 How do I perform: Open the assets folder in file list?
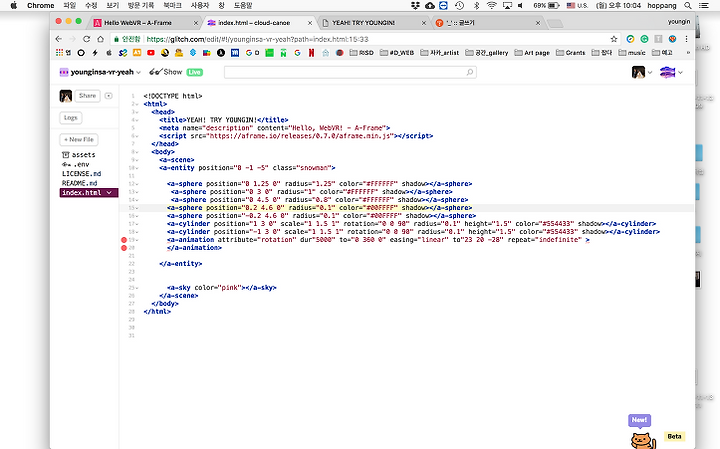79,155
